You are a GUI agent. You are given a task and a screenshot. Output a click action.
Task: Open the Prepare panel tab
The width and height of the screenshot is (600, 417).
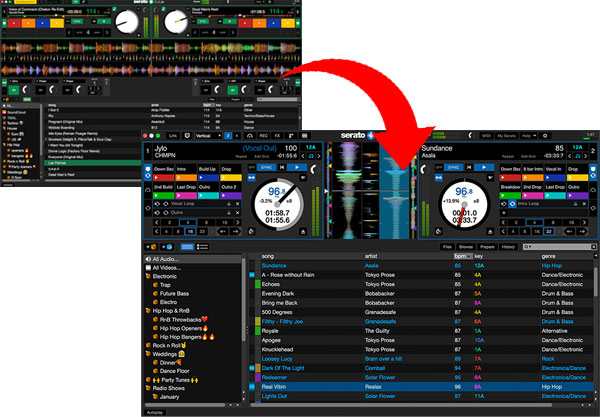pyautogui.click(x=487, y=247)
